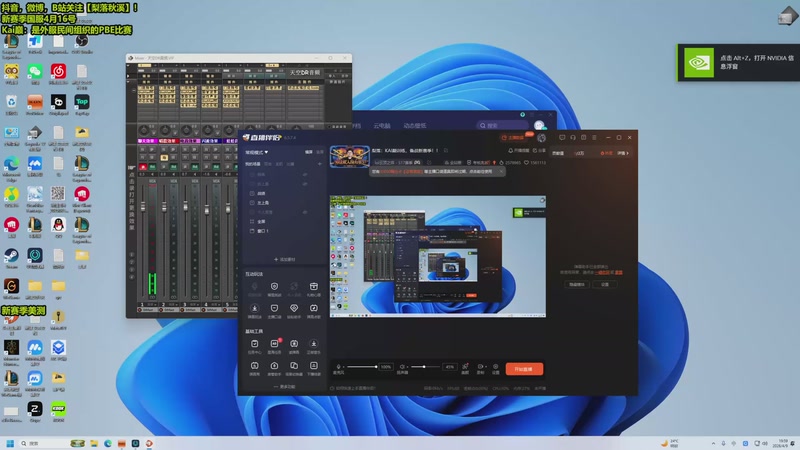Open File Explorer from the taskbar

pyautogui.click(x=94, y=443)
